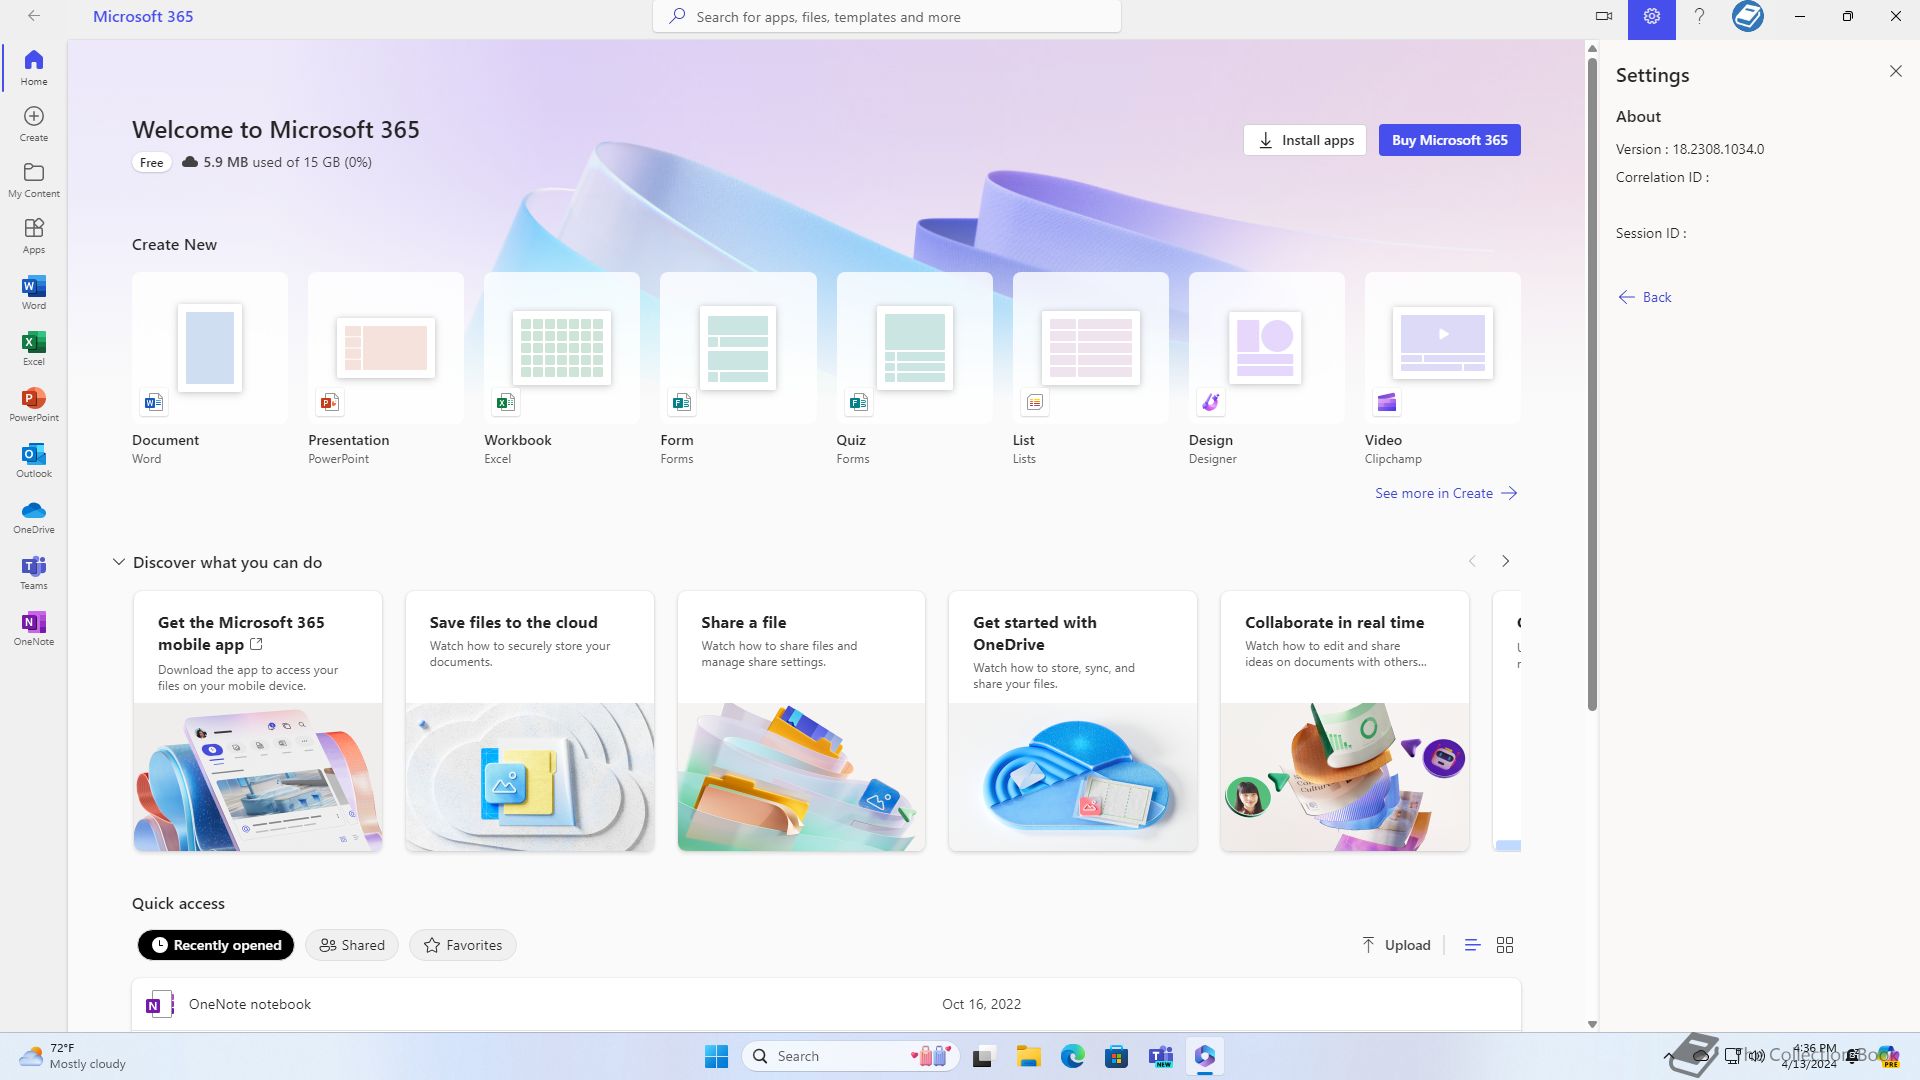Click the taskbar Search box
This screenshot has height=1080, width=1920.
point(852,1056)
